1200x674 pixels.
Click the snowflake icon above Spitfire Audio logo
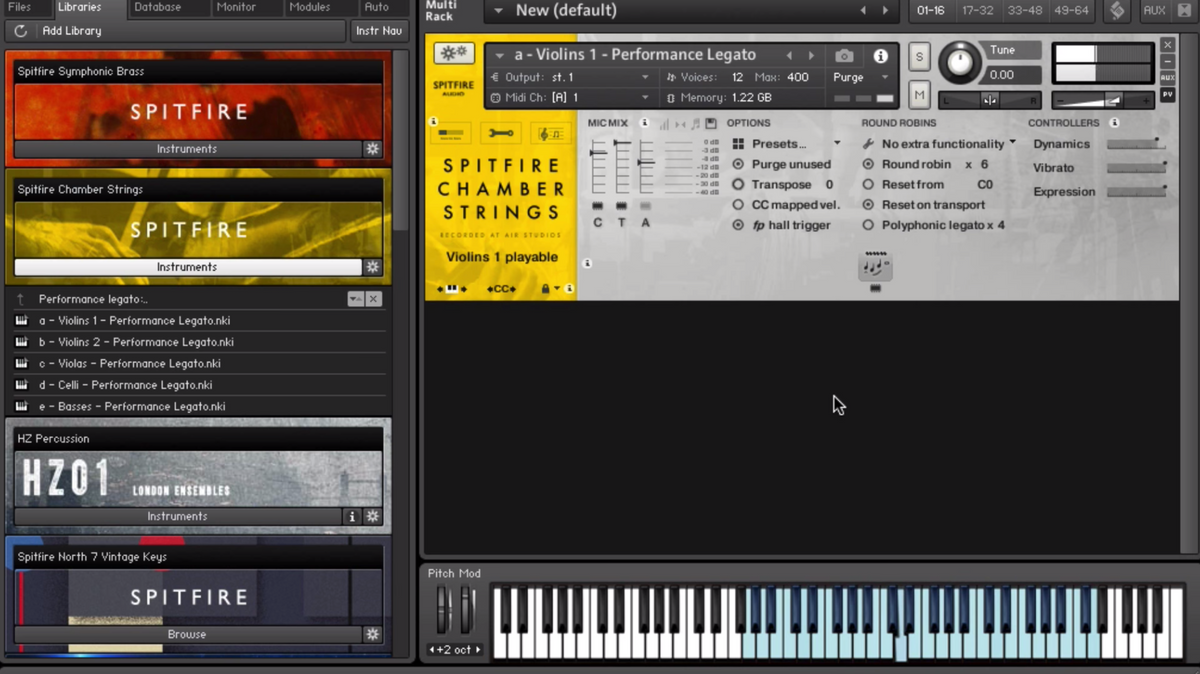tap(453, 54)
